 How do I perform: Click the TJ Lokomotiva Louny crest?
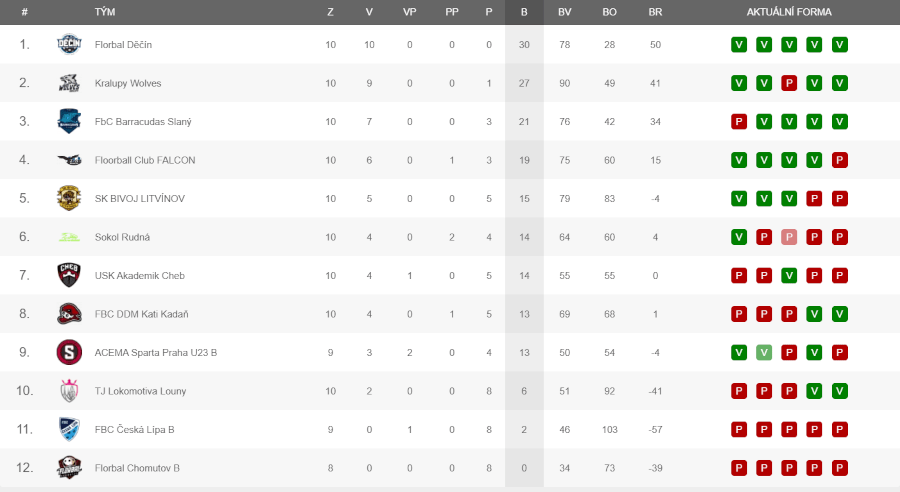coord(69,390)
